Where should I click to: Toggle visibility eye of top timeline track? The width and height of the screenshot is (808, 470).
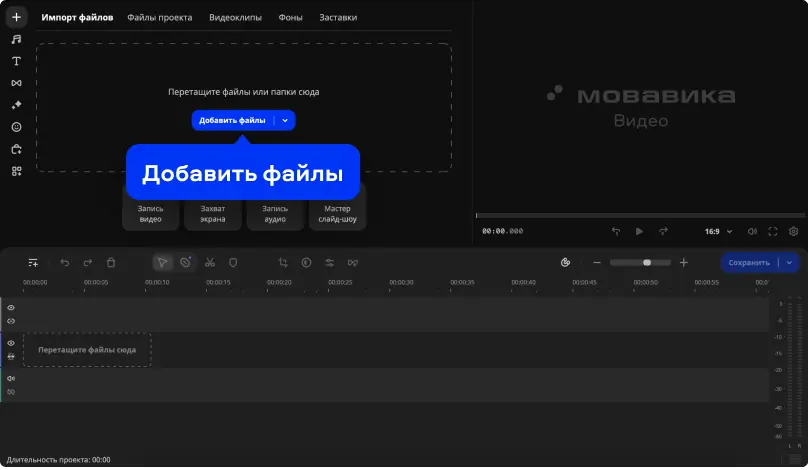[x=11, y=308]
